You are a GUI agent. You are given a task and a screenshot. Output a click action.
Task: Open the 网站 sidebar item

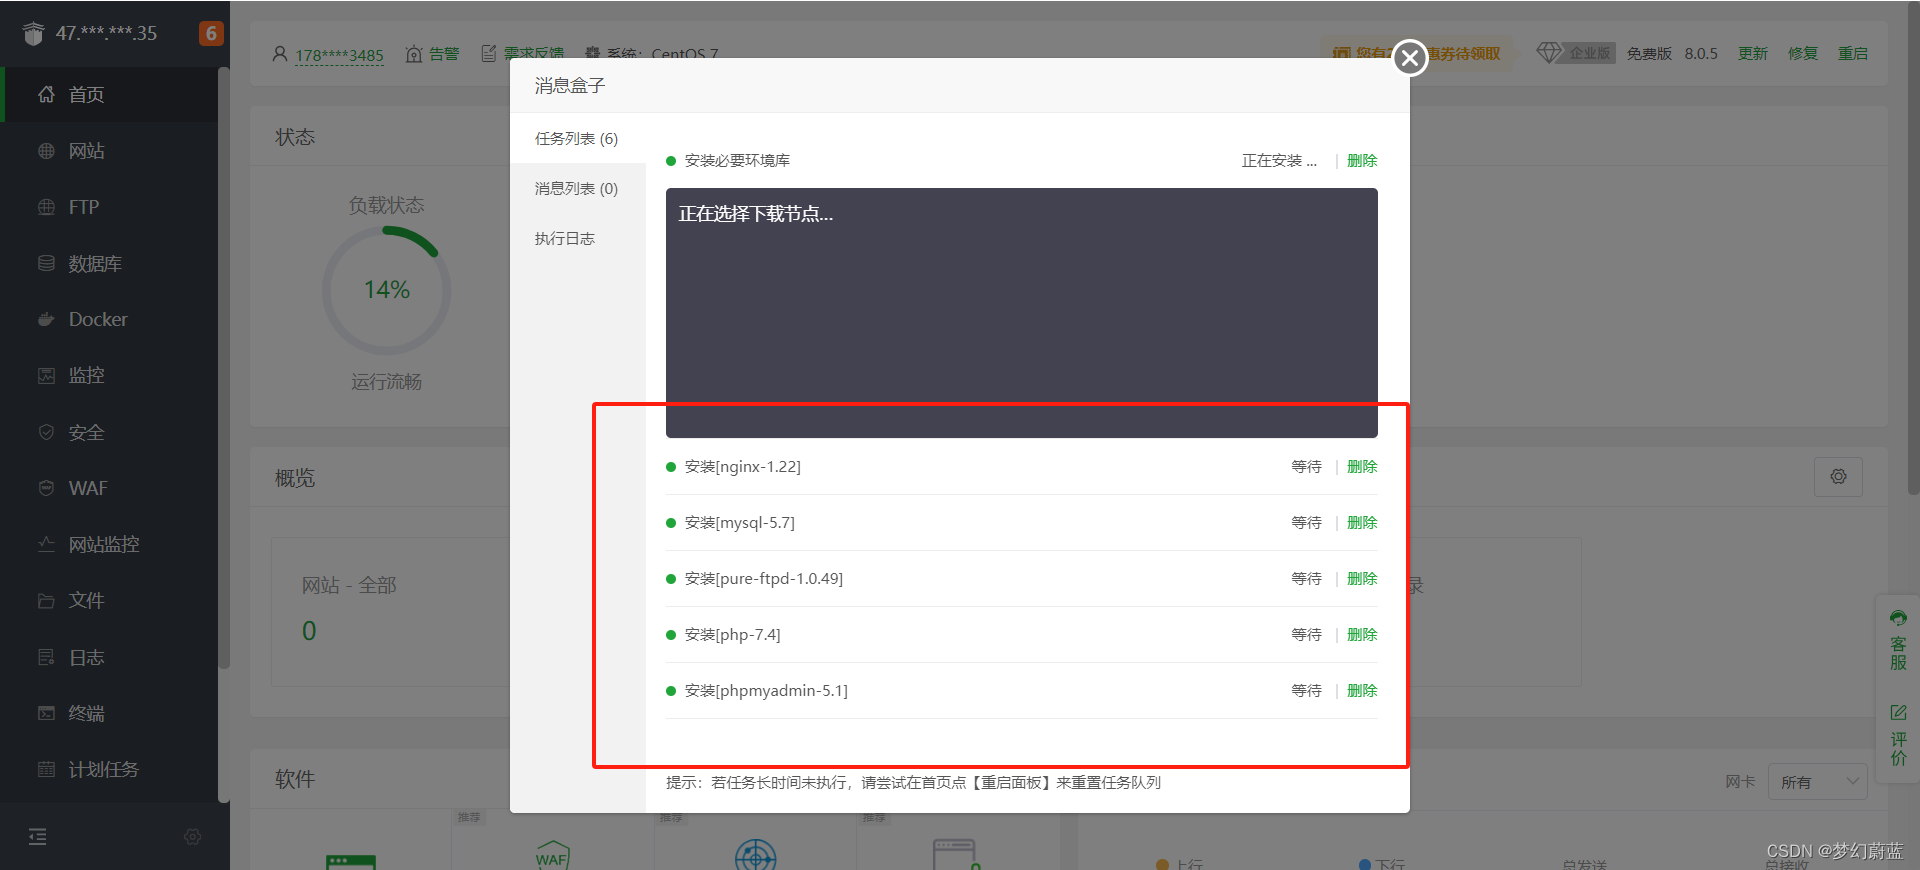click(108, 151)
